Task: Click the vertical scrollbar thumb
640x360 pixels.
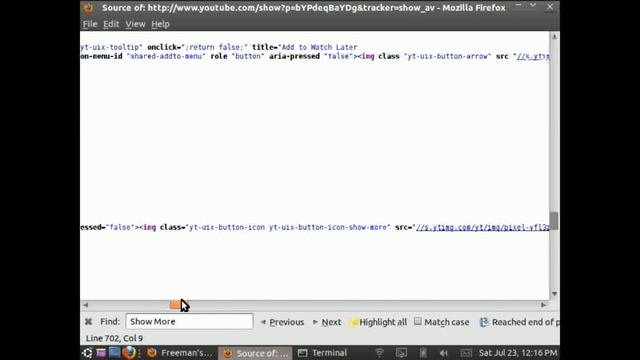Action: click(554, 221)
